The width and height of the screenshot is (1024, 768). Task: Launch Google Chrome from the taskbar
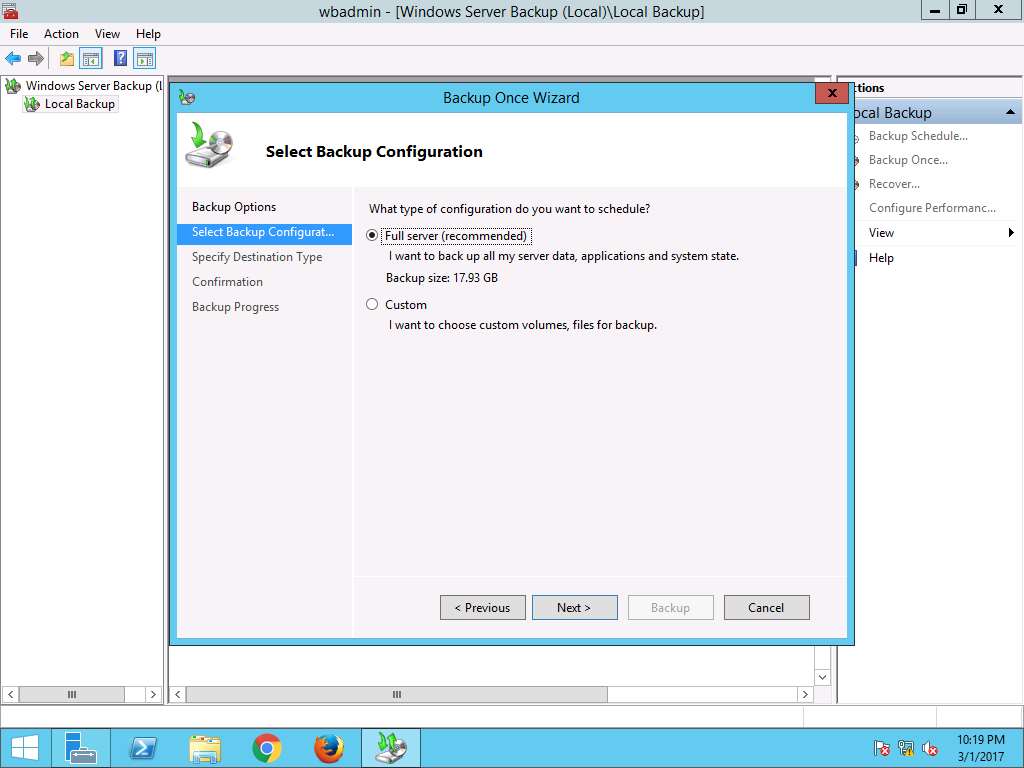click(x=266, y=748)
